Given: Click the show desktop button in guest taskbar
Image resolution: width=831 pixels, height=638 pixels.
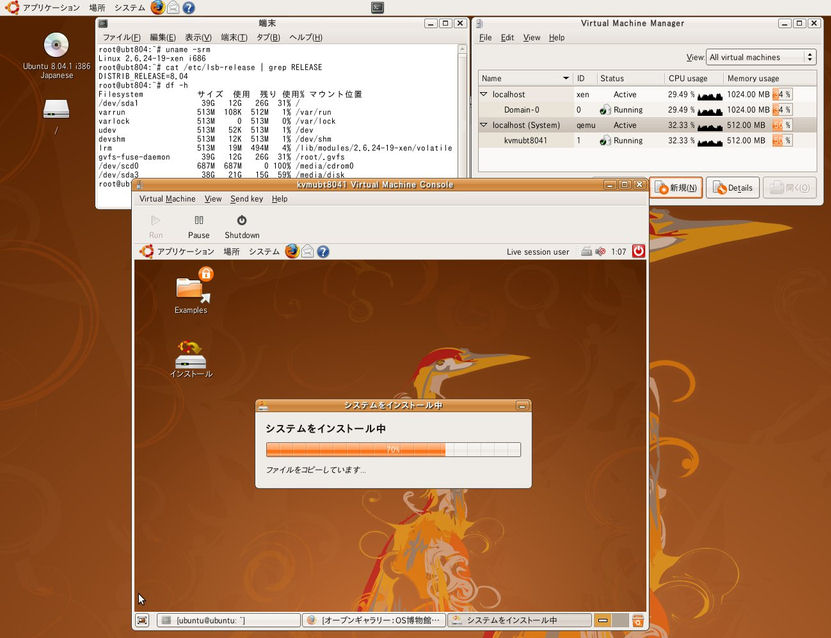Looking at the screenshot, I should (x=143, y=621).
